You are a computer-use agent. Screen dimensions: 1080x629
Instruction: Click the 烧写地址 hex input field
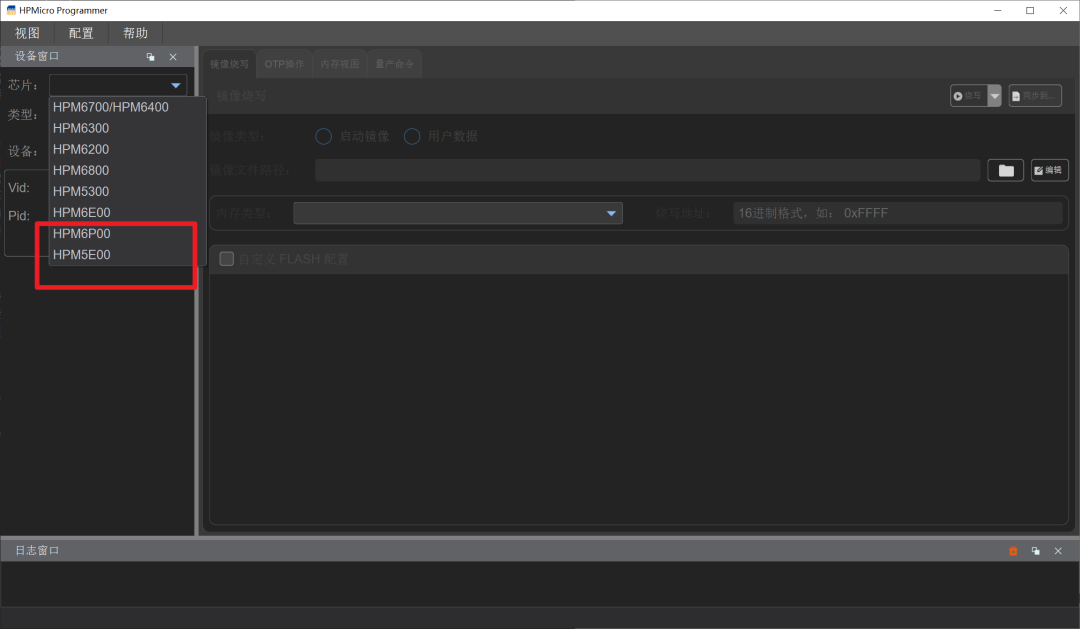coord(897,214)
